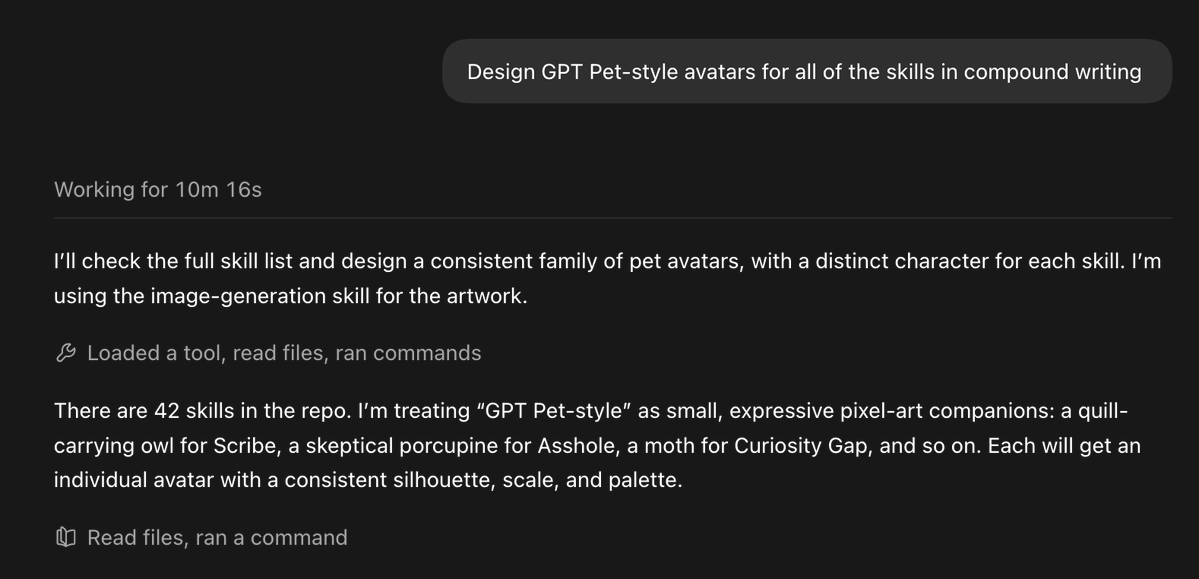Click the 10m 16s elapsed time text
This screenshot has width=1199, height=579.
point(218,190)
